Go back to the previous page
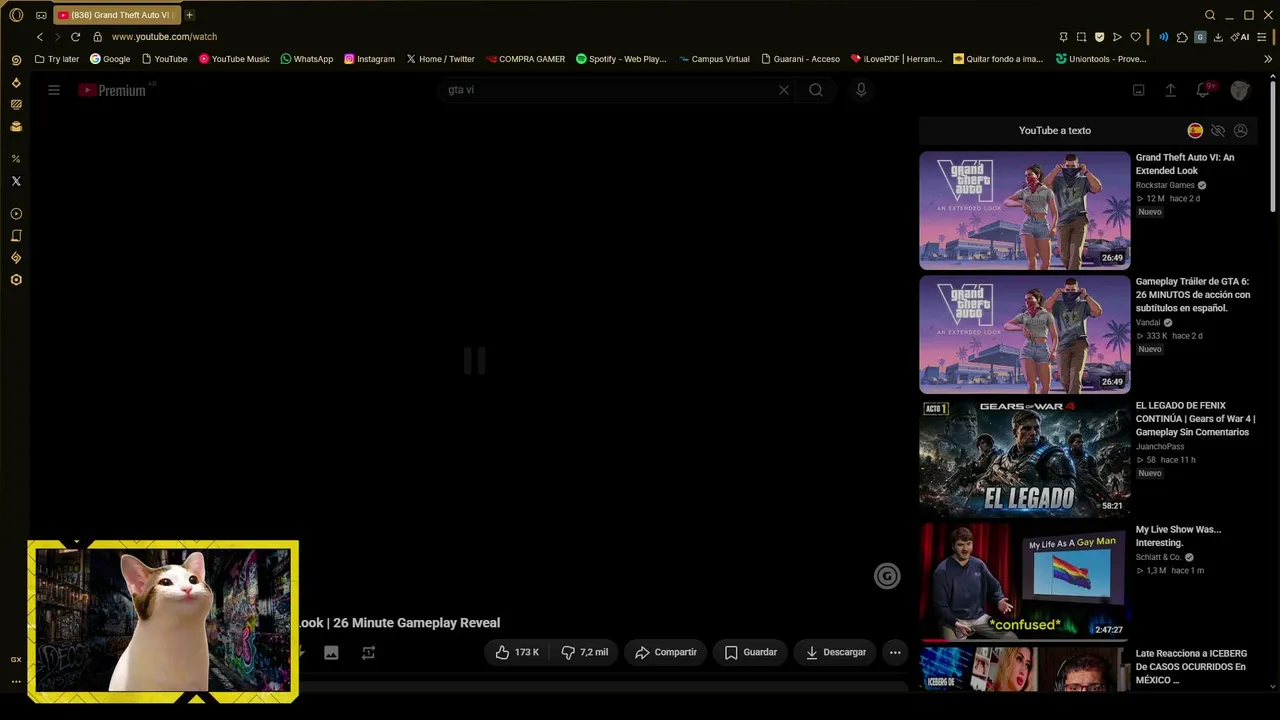 (40, 37)
